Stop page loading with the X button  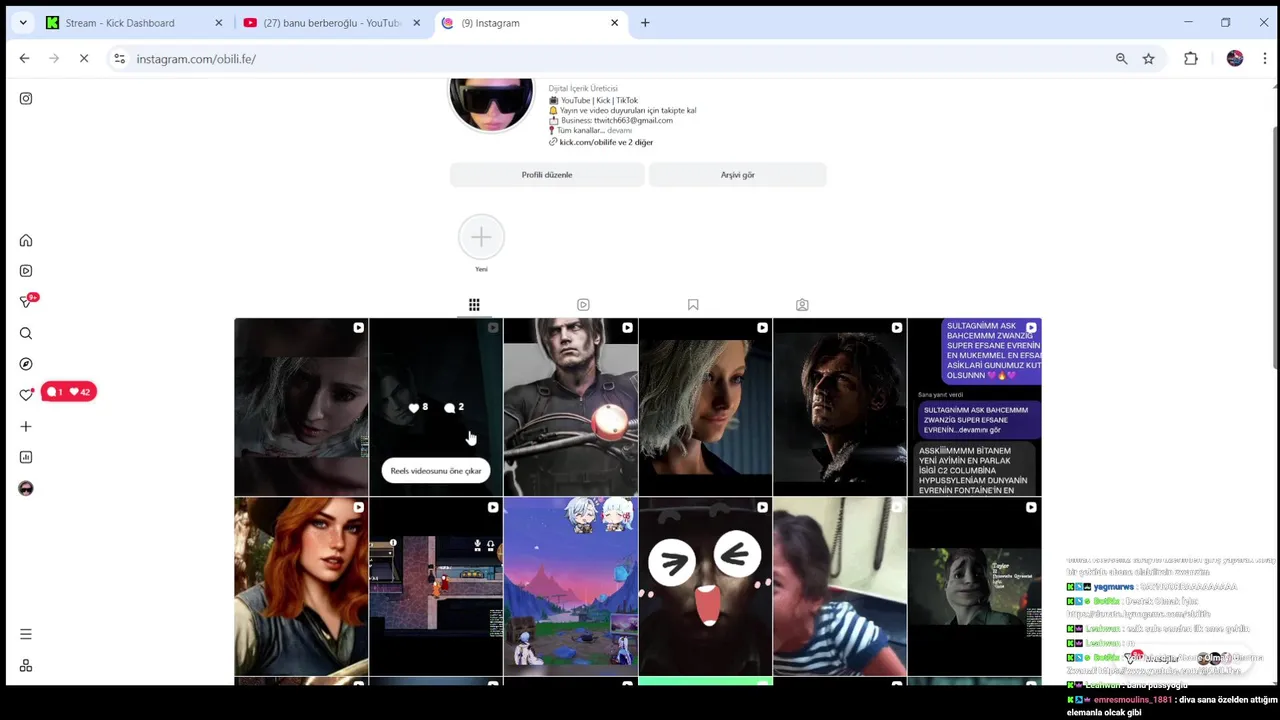pos(84,59)
